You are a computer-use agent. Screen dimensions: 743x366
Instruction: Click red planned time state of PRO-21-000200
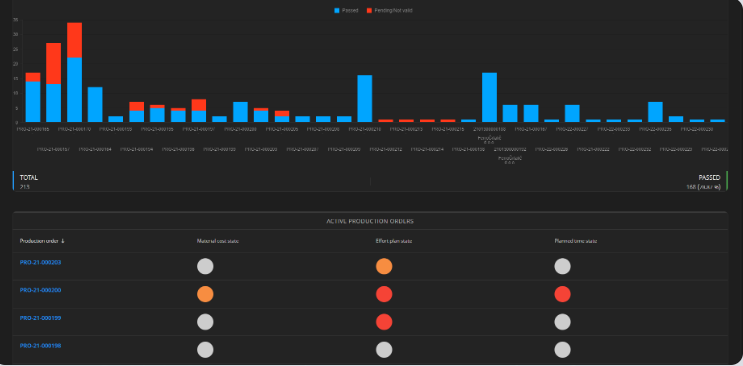(562, 294)
